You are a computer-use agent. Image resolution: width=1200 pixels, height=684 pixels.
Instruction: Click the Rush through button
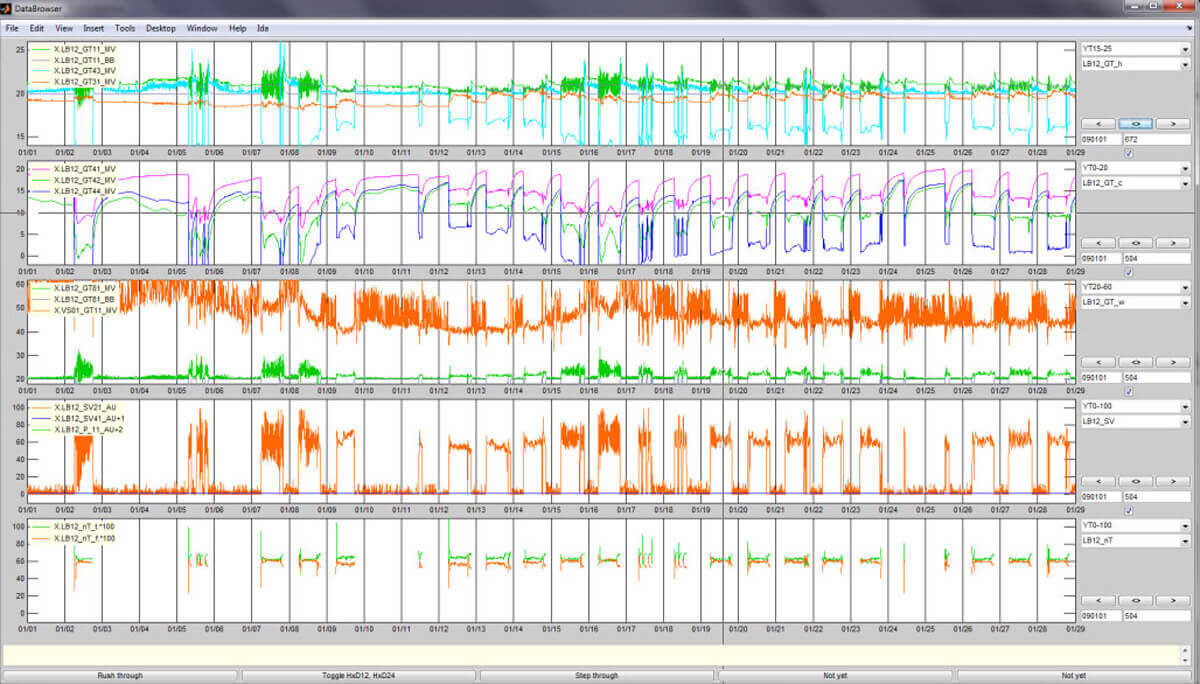[120, 676]
